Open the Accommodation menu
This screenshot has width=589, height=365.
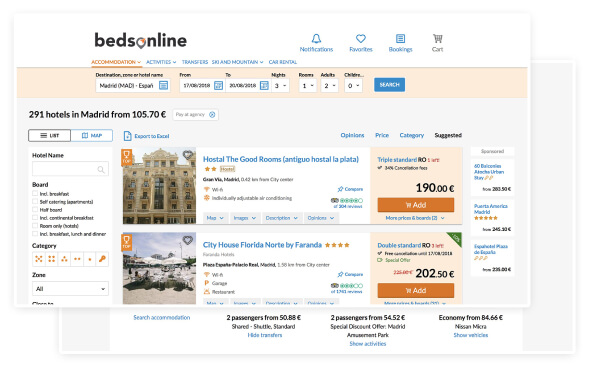click(116, 62)
